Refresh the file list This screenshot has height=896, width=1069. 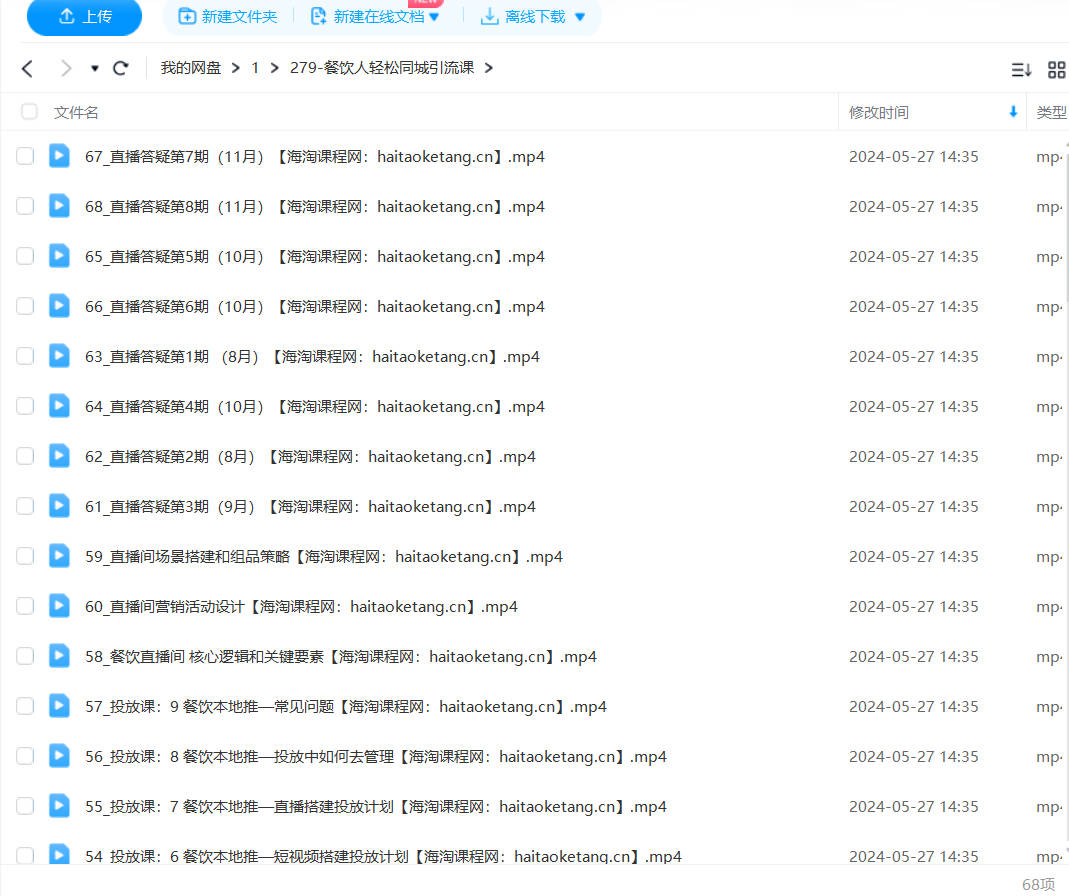click(x=121, y=68)
